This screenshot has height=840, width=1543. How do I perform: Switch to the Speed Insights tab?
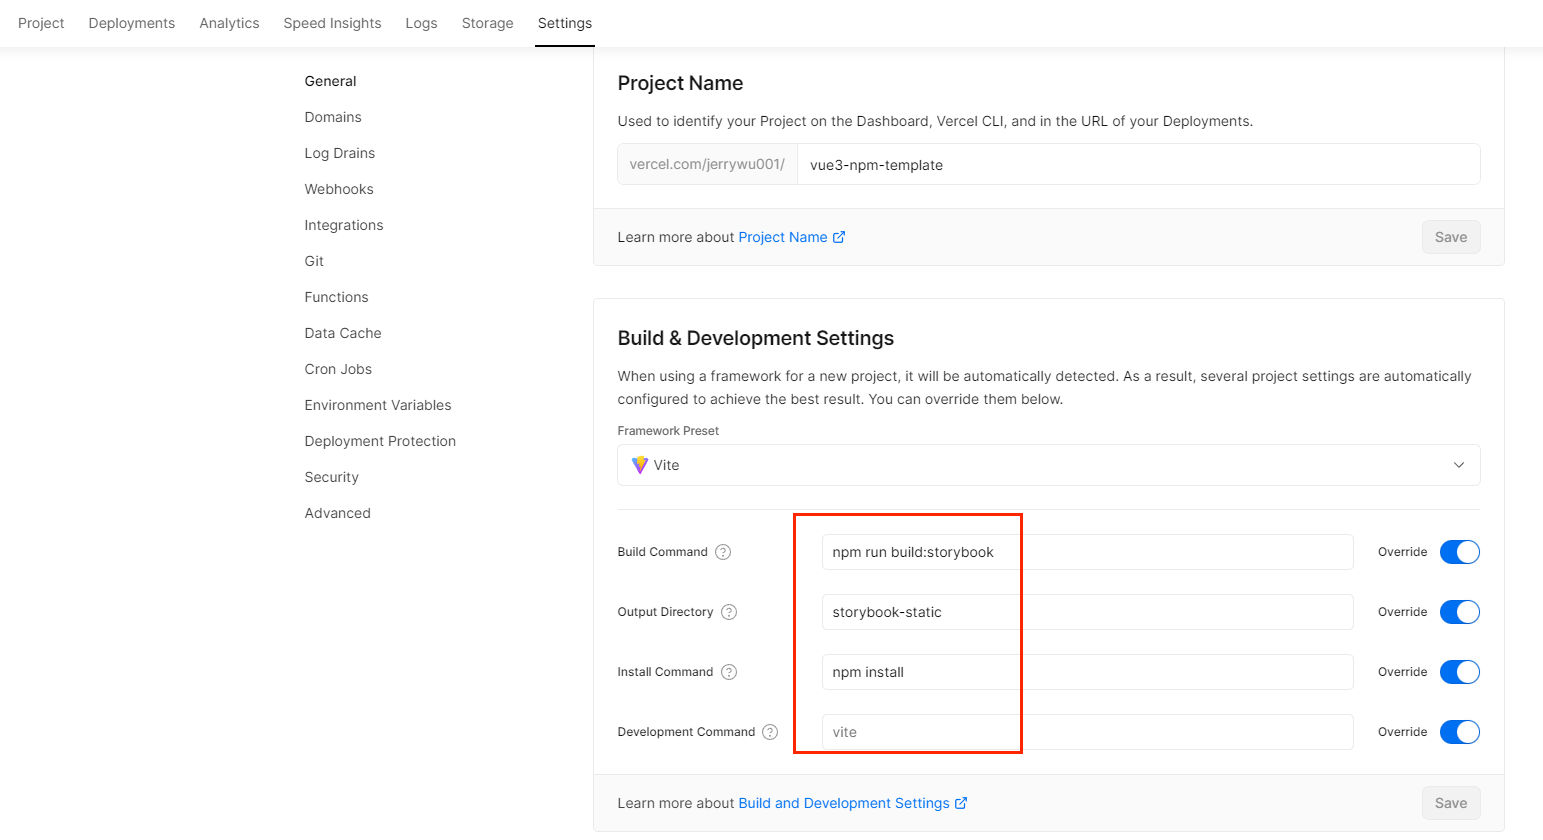tap(332, 23)
